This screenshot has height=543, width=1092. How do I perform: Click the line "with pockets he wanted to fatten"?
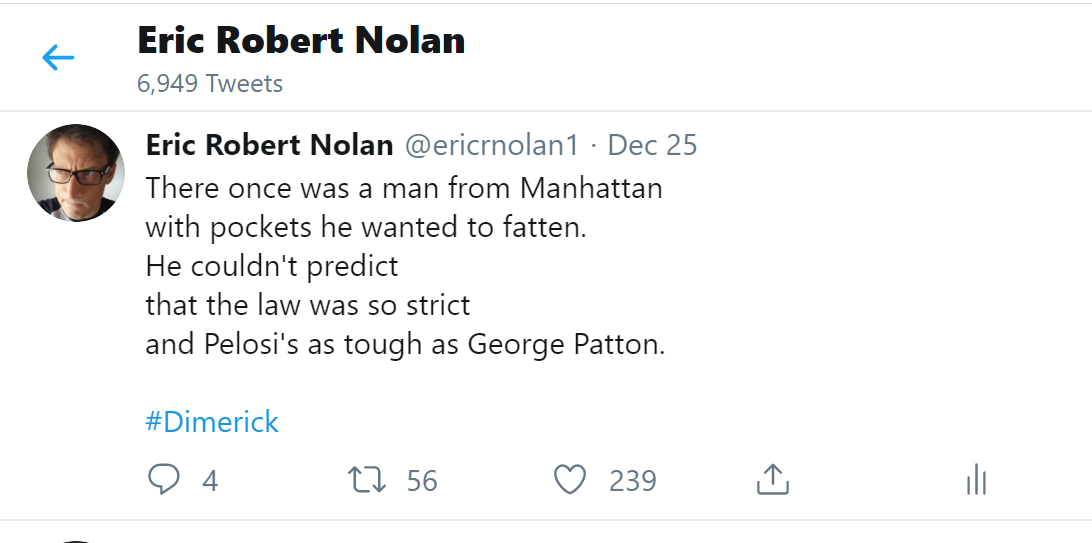[x=365, y=227]
